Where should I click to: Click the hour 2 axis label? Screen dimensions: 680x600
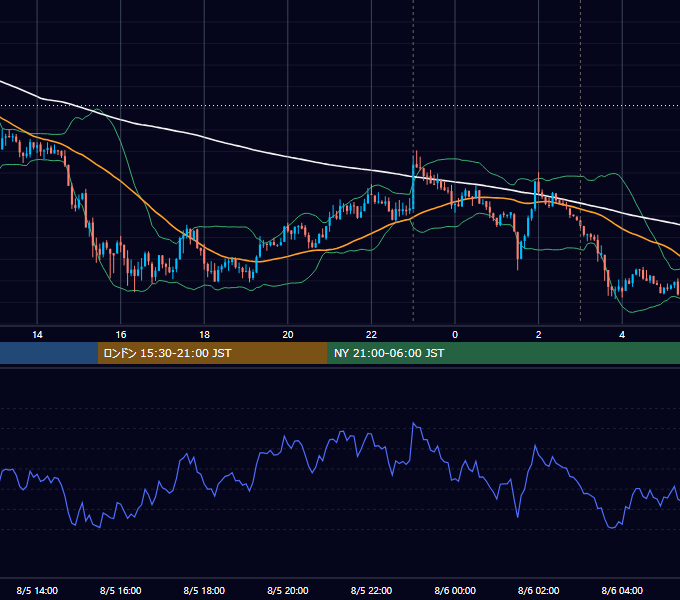tap(539, 335)
